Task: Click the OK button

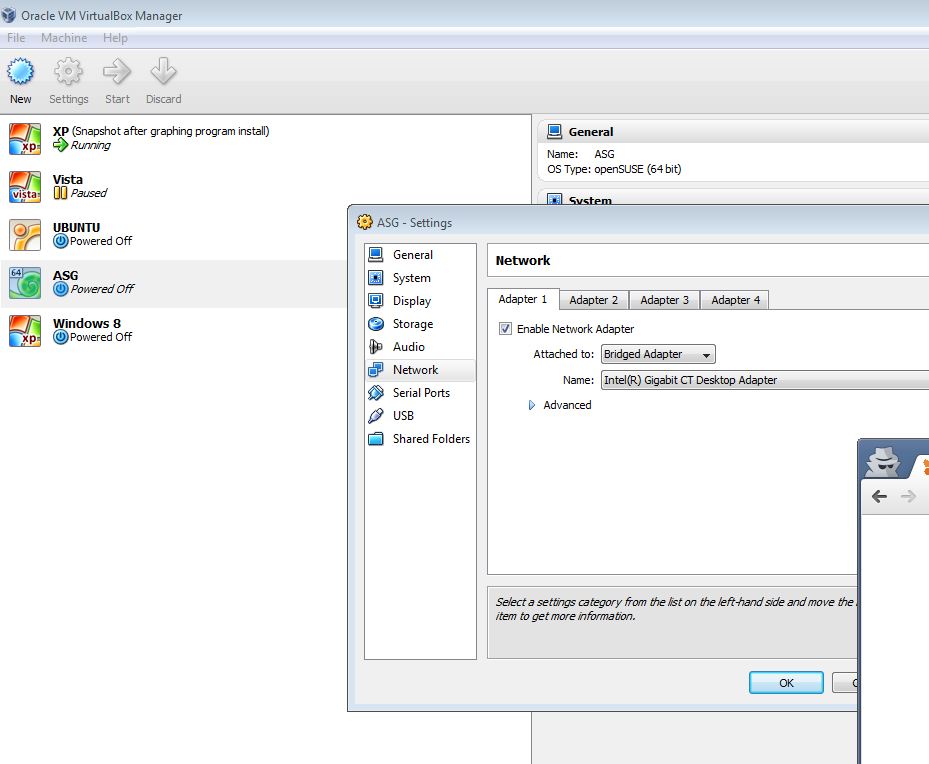Action: 786,682
